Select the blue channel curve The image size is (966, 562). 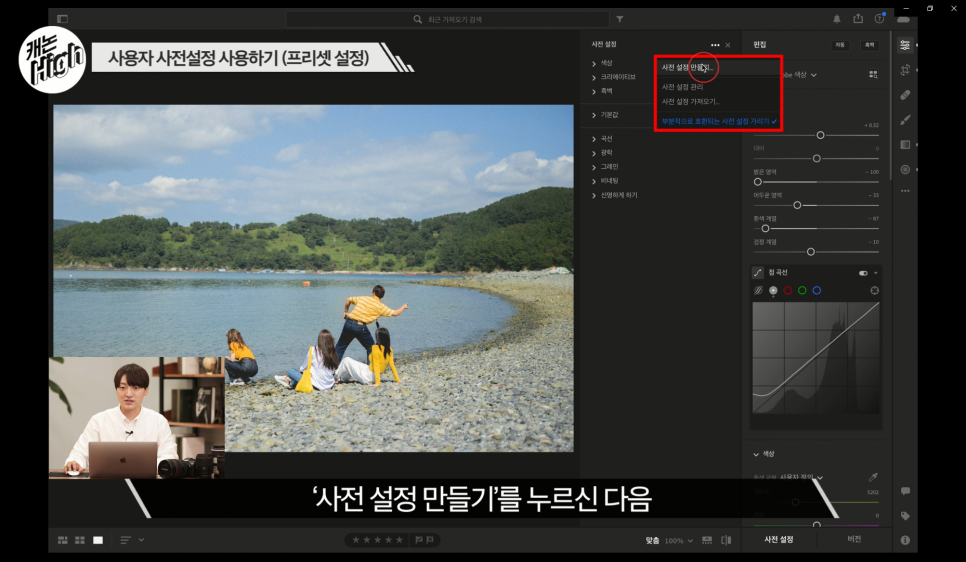817,290
